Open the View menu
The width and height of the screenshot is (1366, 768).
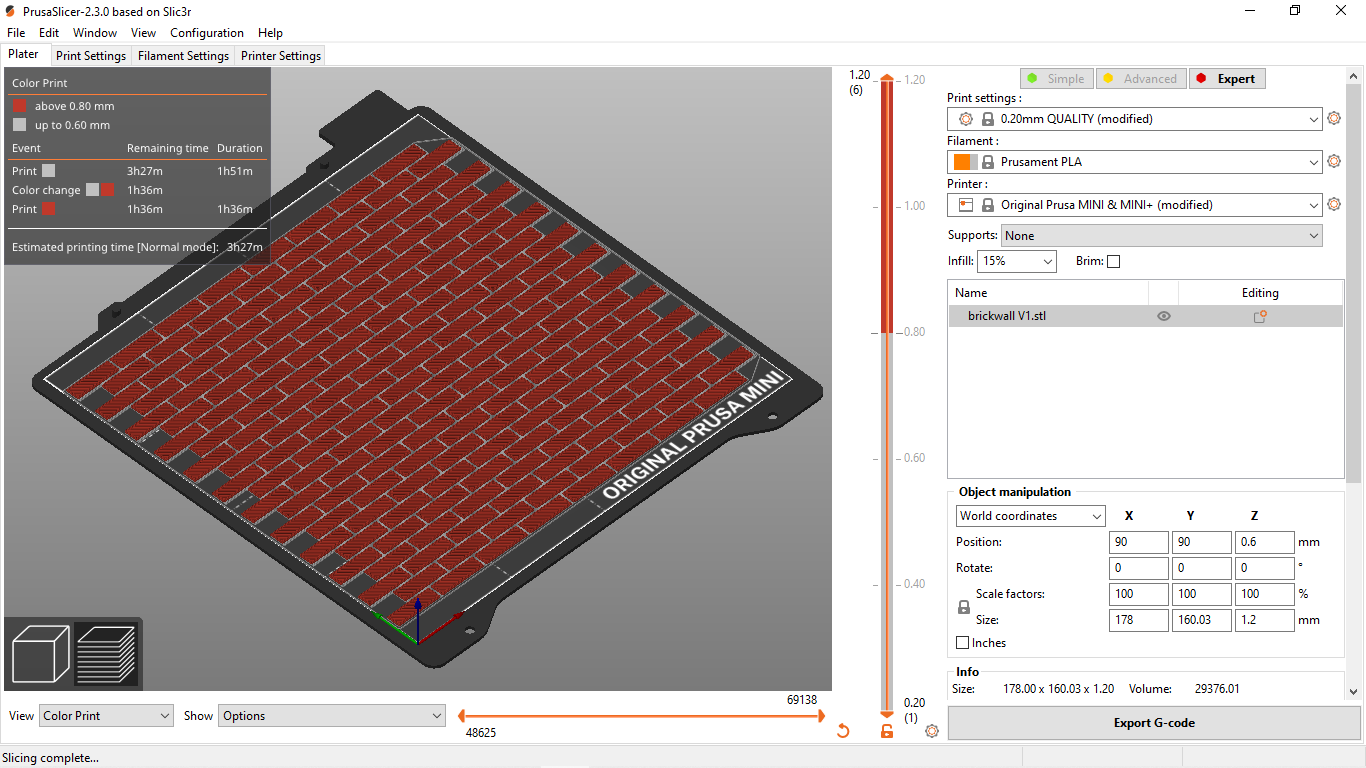[x=144, y=33]
